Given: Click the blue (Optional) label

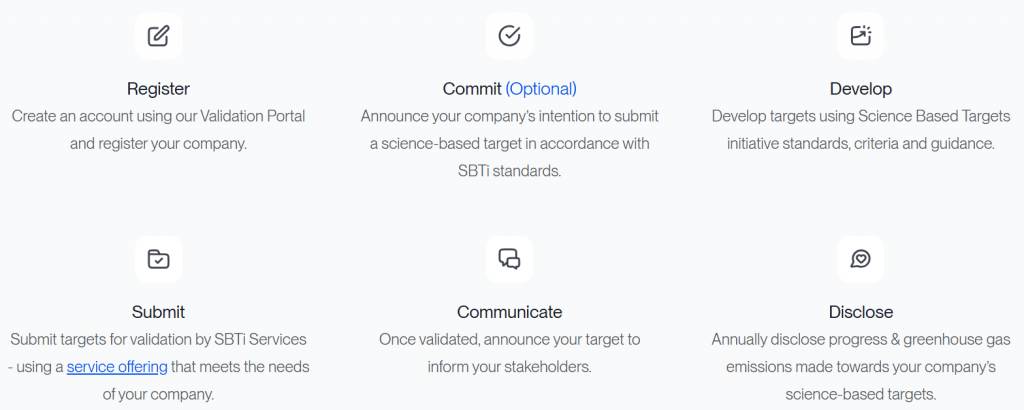Looking at the screenshot, I should (541, 89).
